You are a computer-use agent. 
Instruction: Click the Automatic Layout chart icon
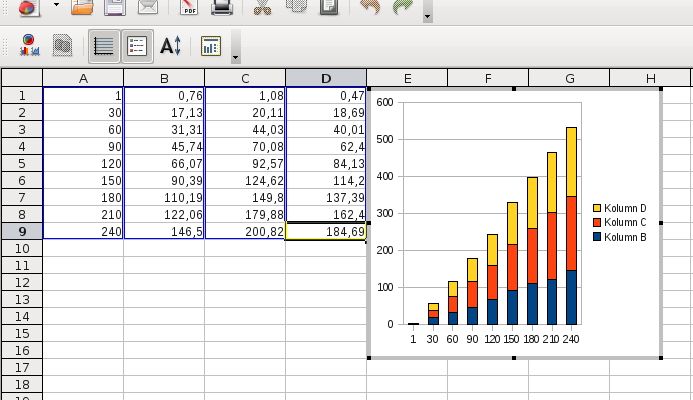click(211, 46)
